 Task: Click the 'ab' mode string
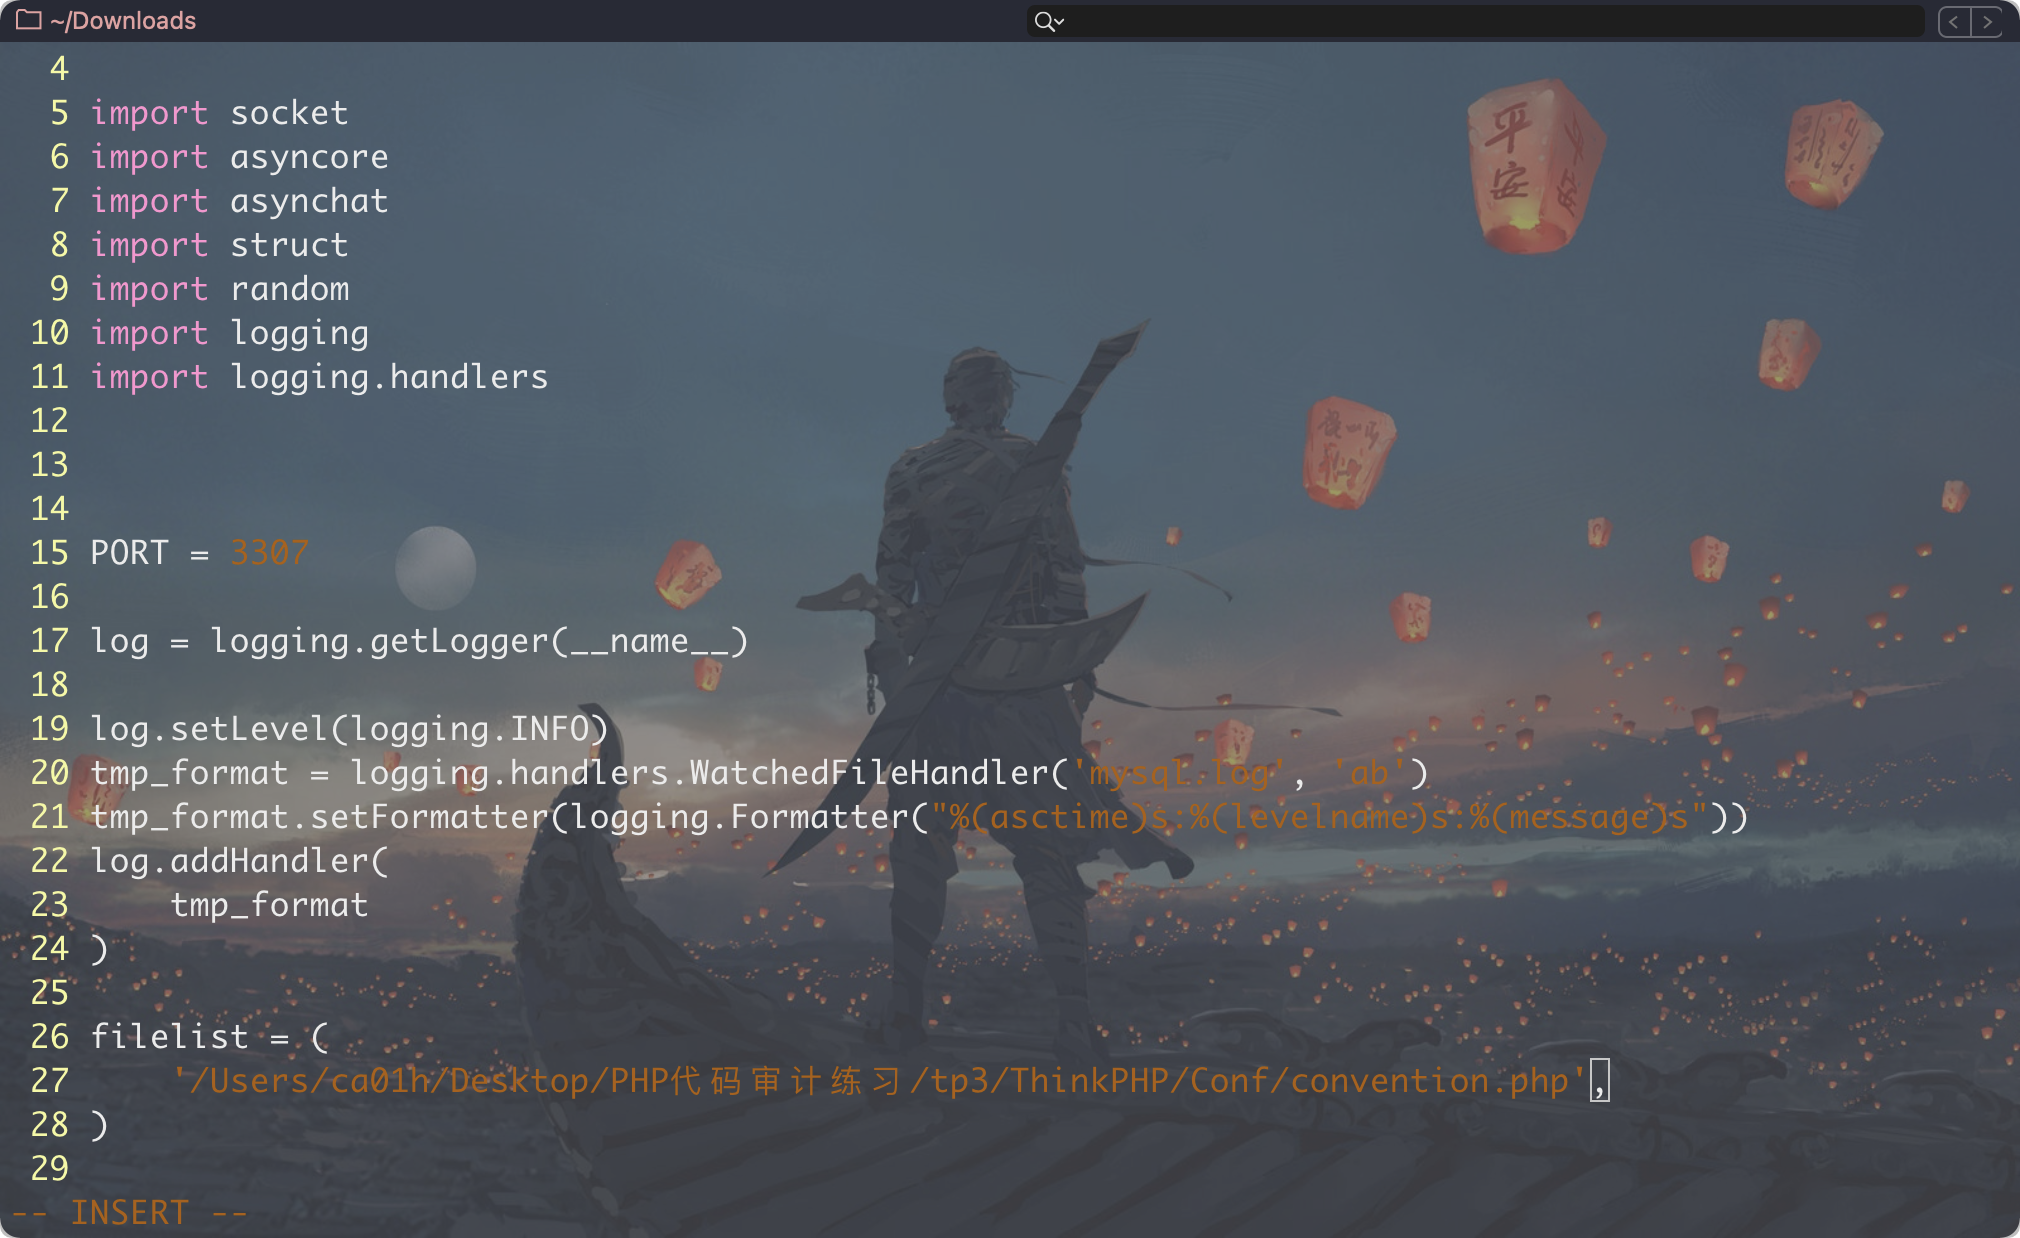click(1369, 773)
